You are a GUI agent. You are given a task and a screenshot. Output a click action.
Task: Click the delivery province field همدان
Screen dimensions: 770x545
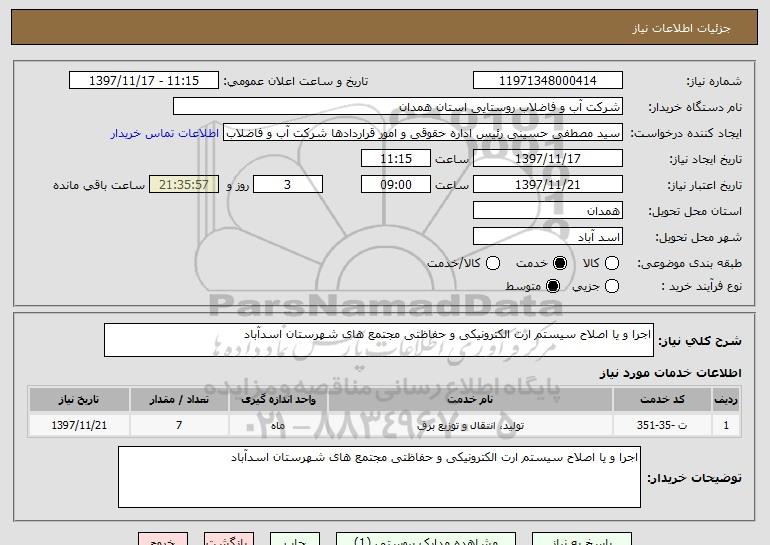(548, 211)
